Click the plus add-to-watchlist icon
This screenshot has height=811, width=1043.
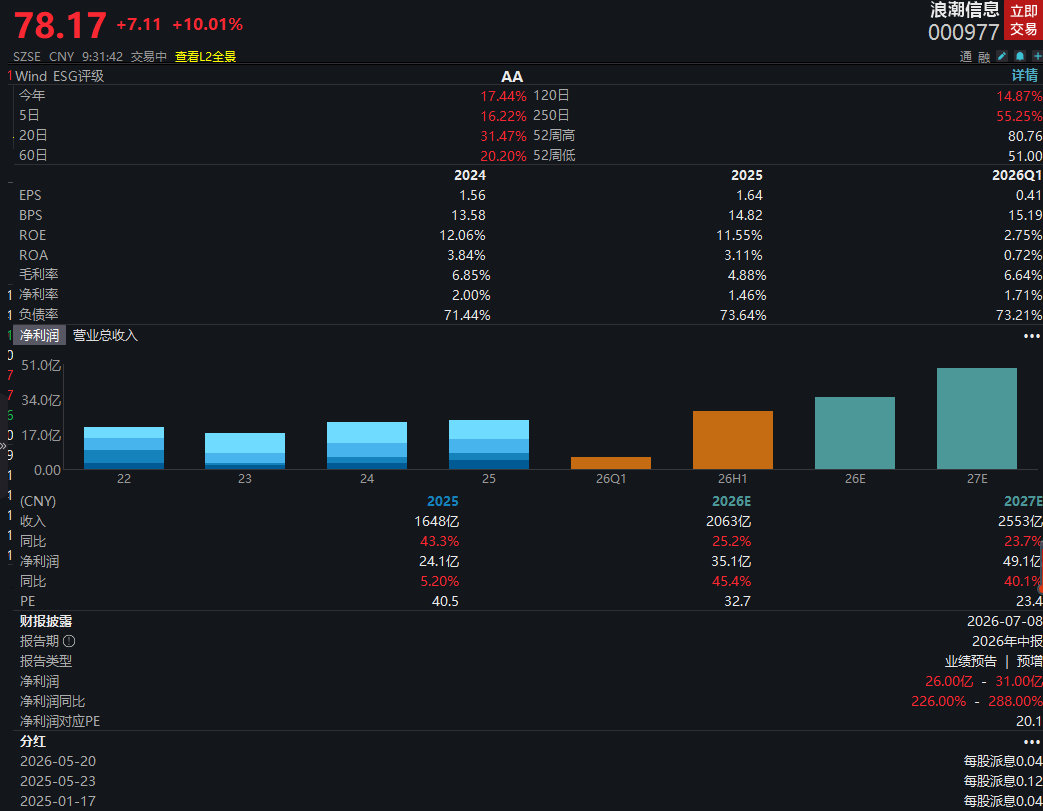pos(1037,57)
